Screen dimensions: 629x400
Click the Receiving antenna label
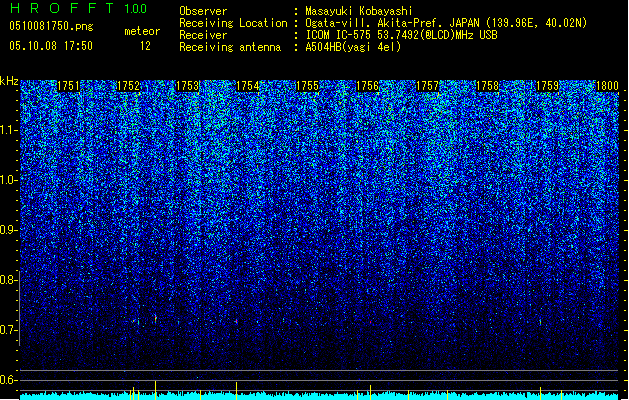pyautogui.click(x=230, y=47)
